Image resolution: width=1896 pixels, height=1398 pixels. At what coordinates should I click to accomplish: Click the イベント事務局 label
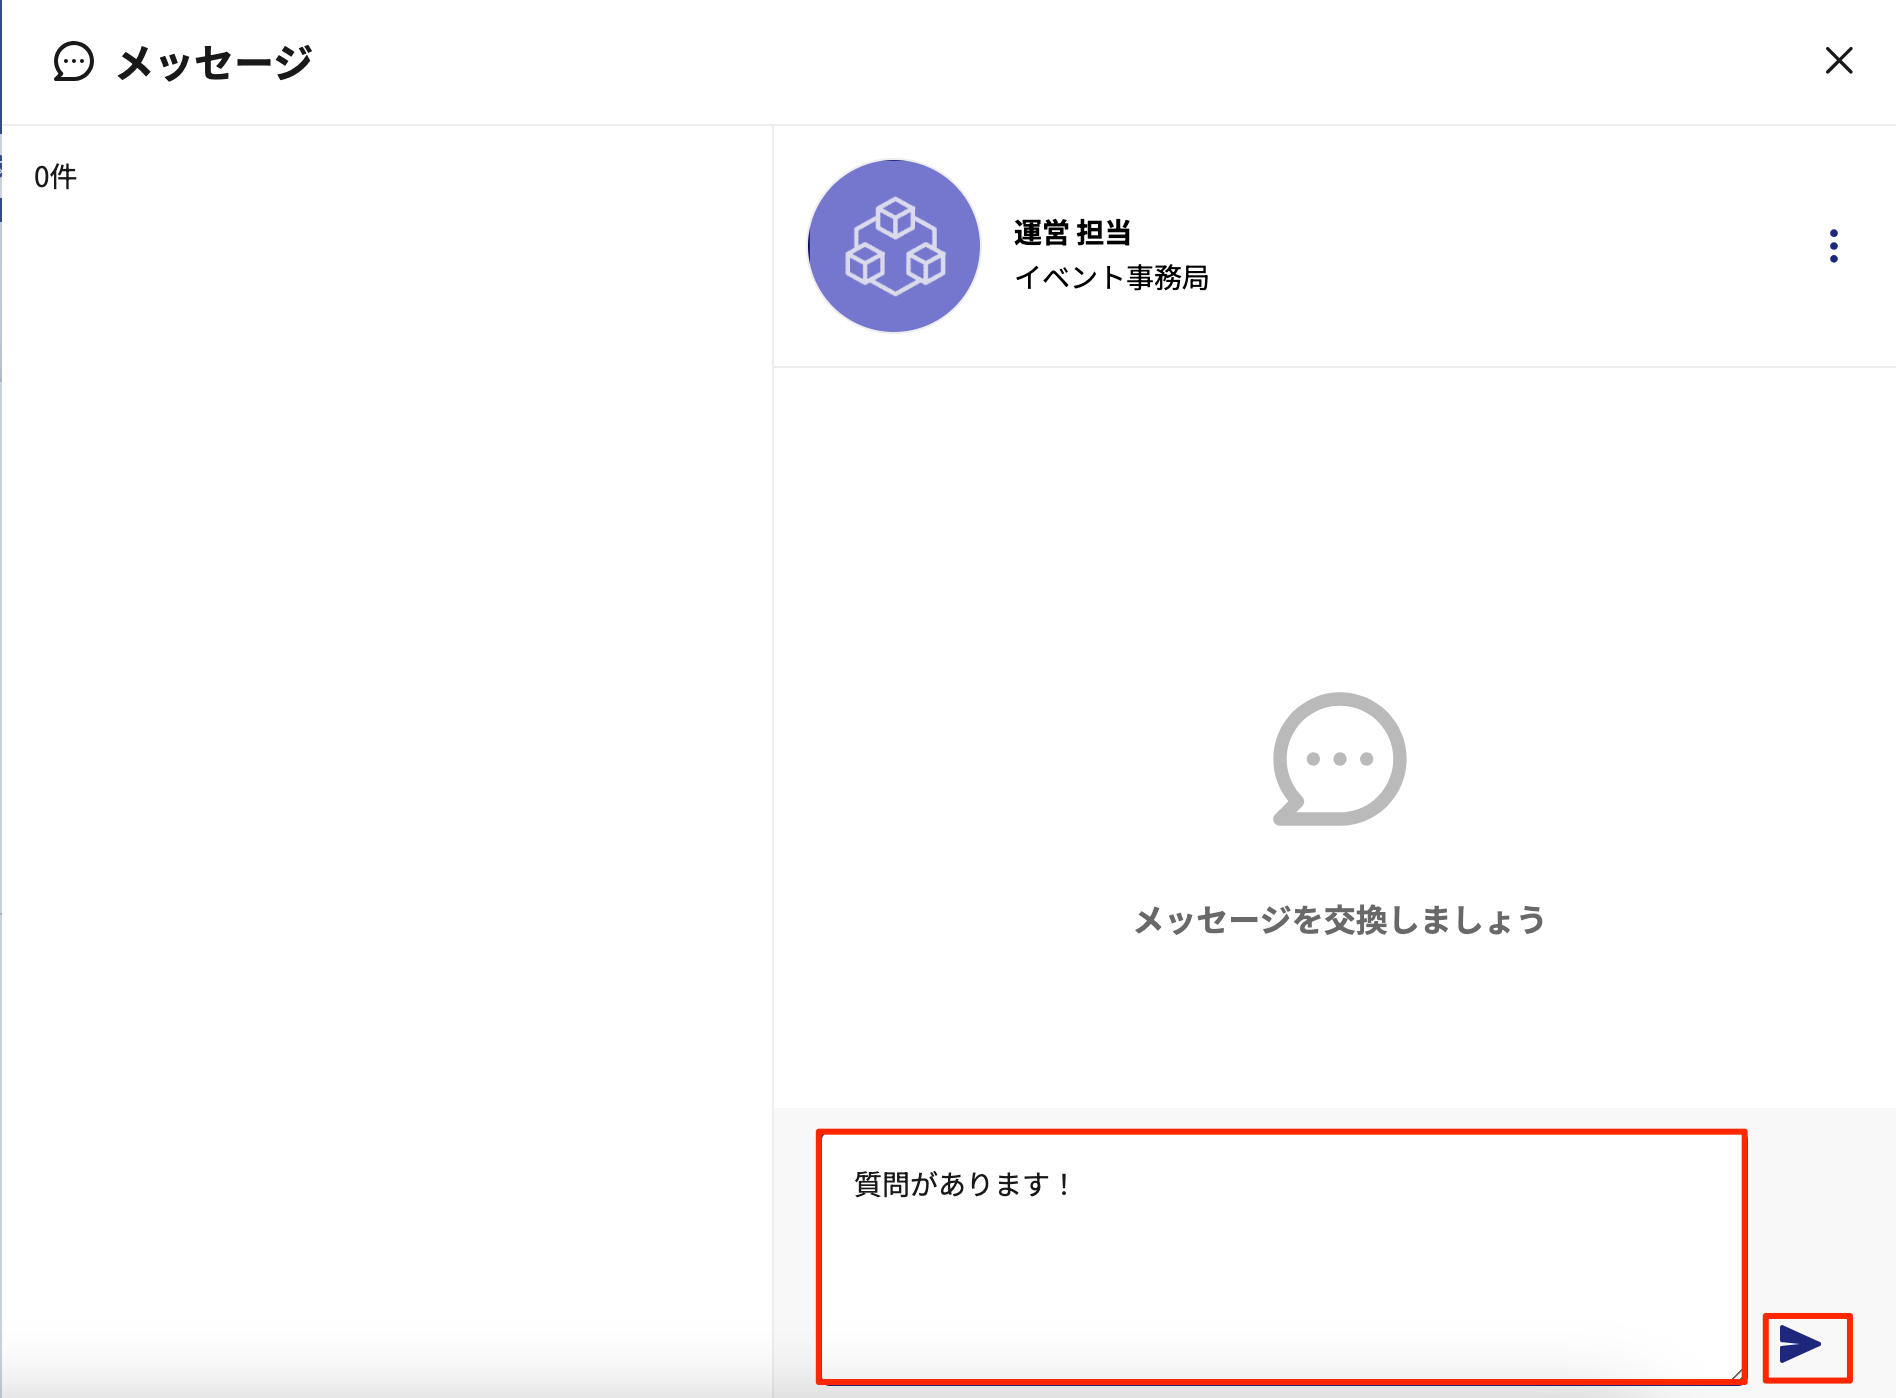coord(1112,280)
